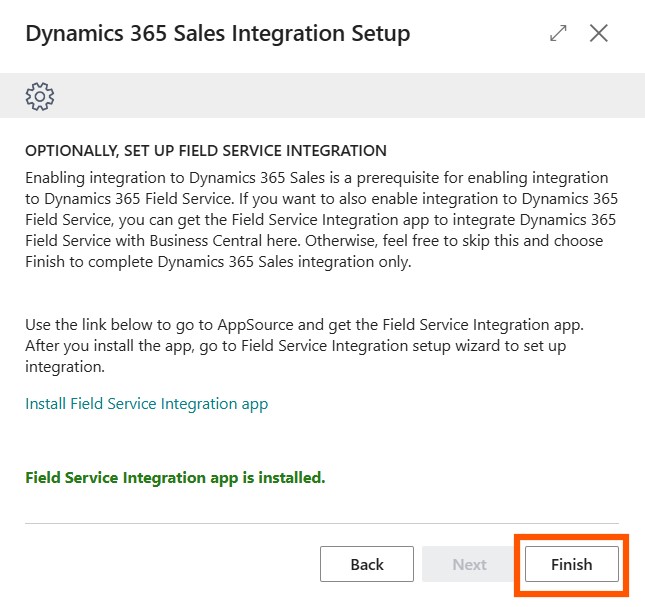This screenshot has width=645, height=607.
Task: Click the greyed-out Next button
Action: 469,564
